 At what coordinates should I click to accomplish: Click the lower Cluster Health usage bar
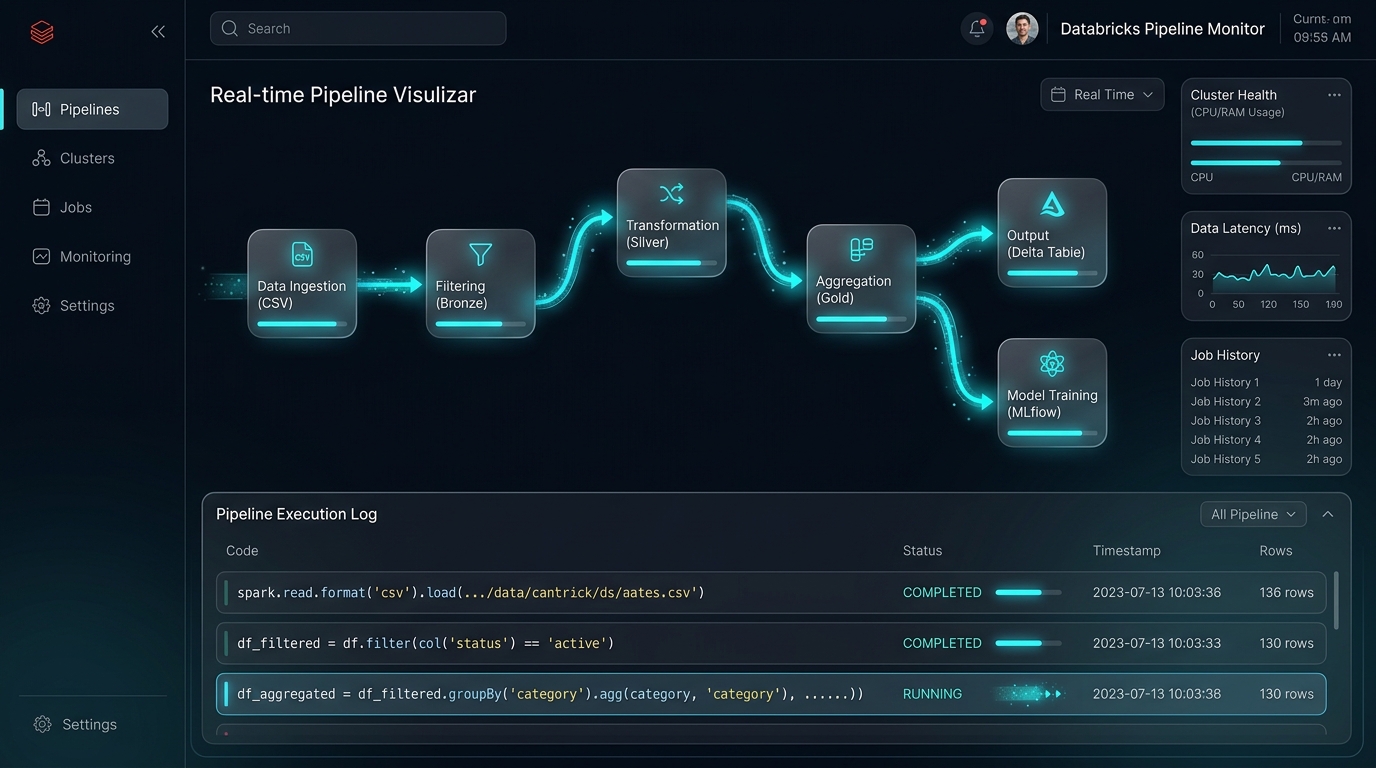point(1266,162)
